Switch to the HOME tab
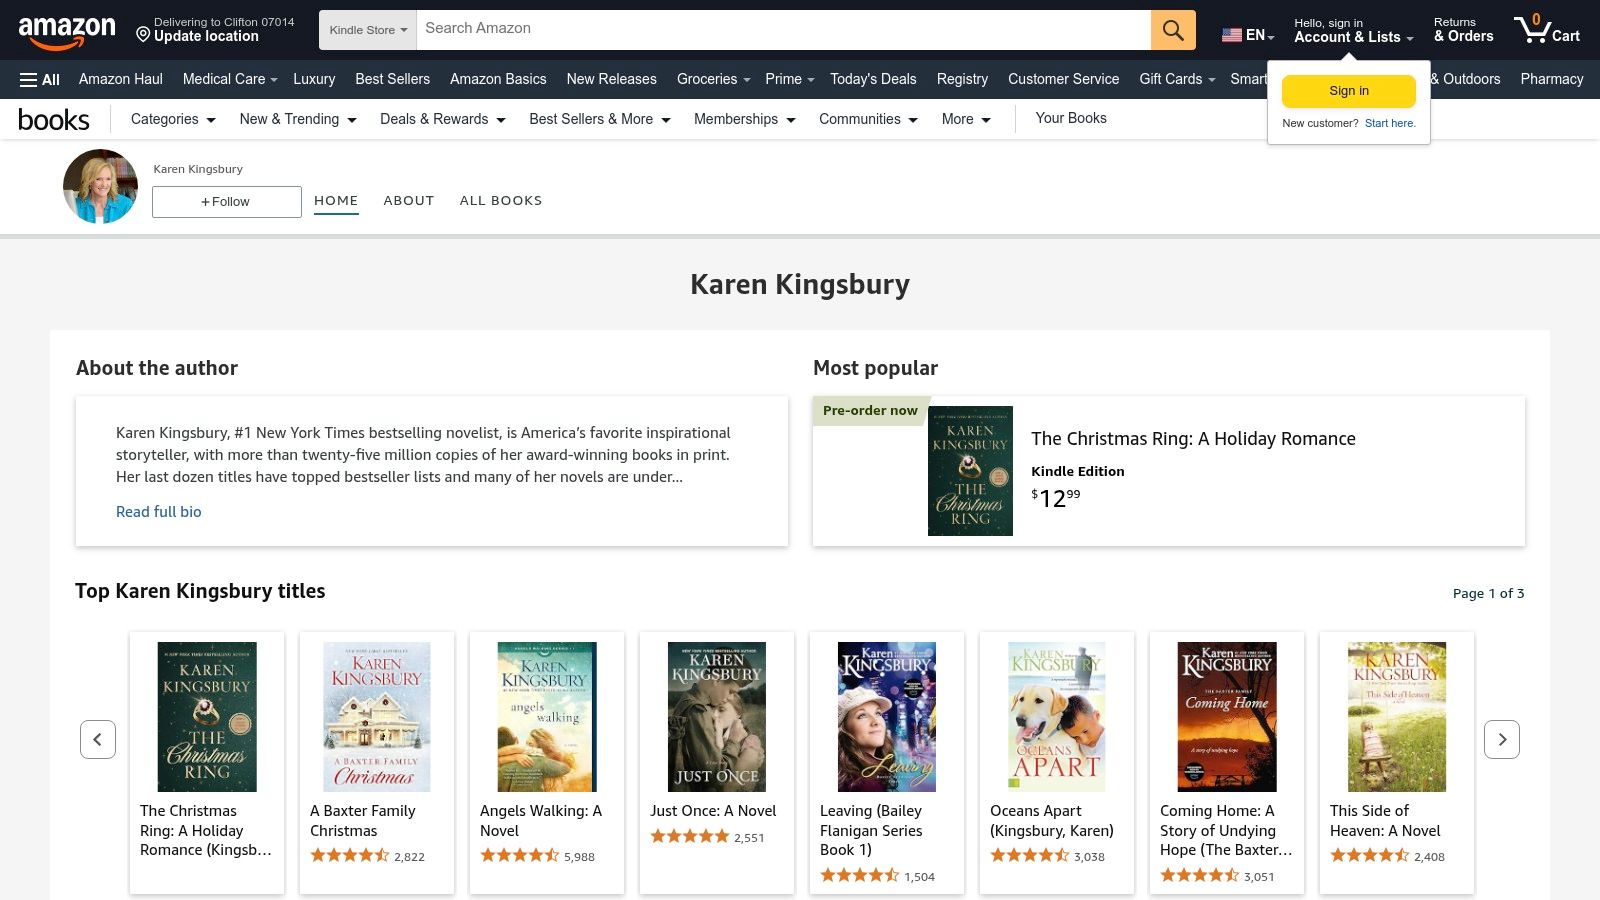Image resolution: width=1600 pixels, height=900 pixels. [x=336, y=201]
